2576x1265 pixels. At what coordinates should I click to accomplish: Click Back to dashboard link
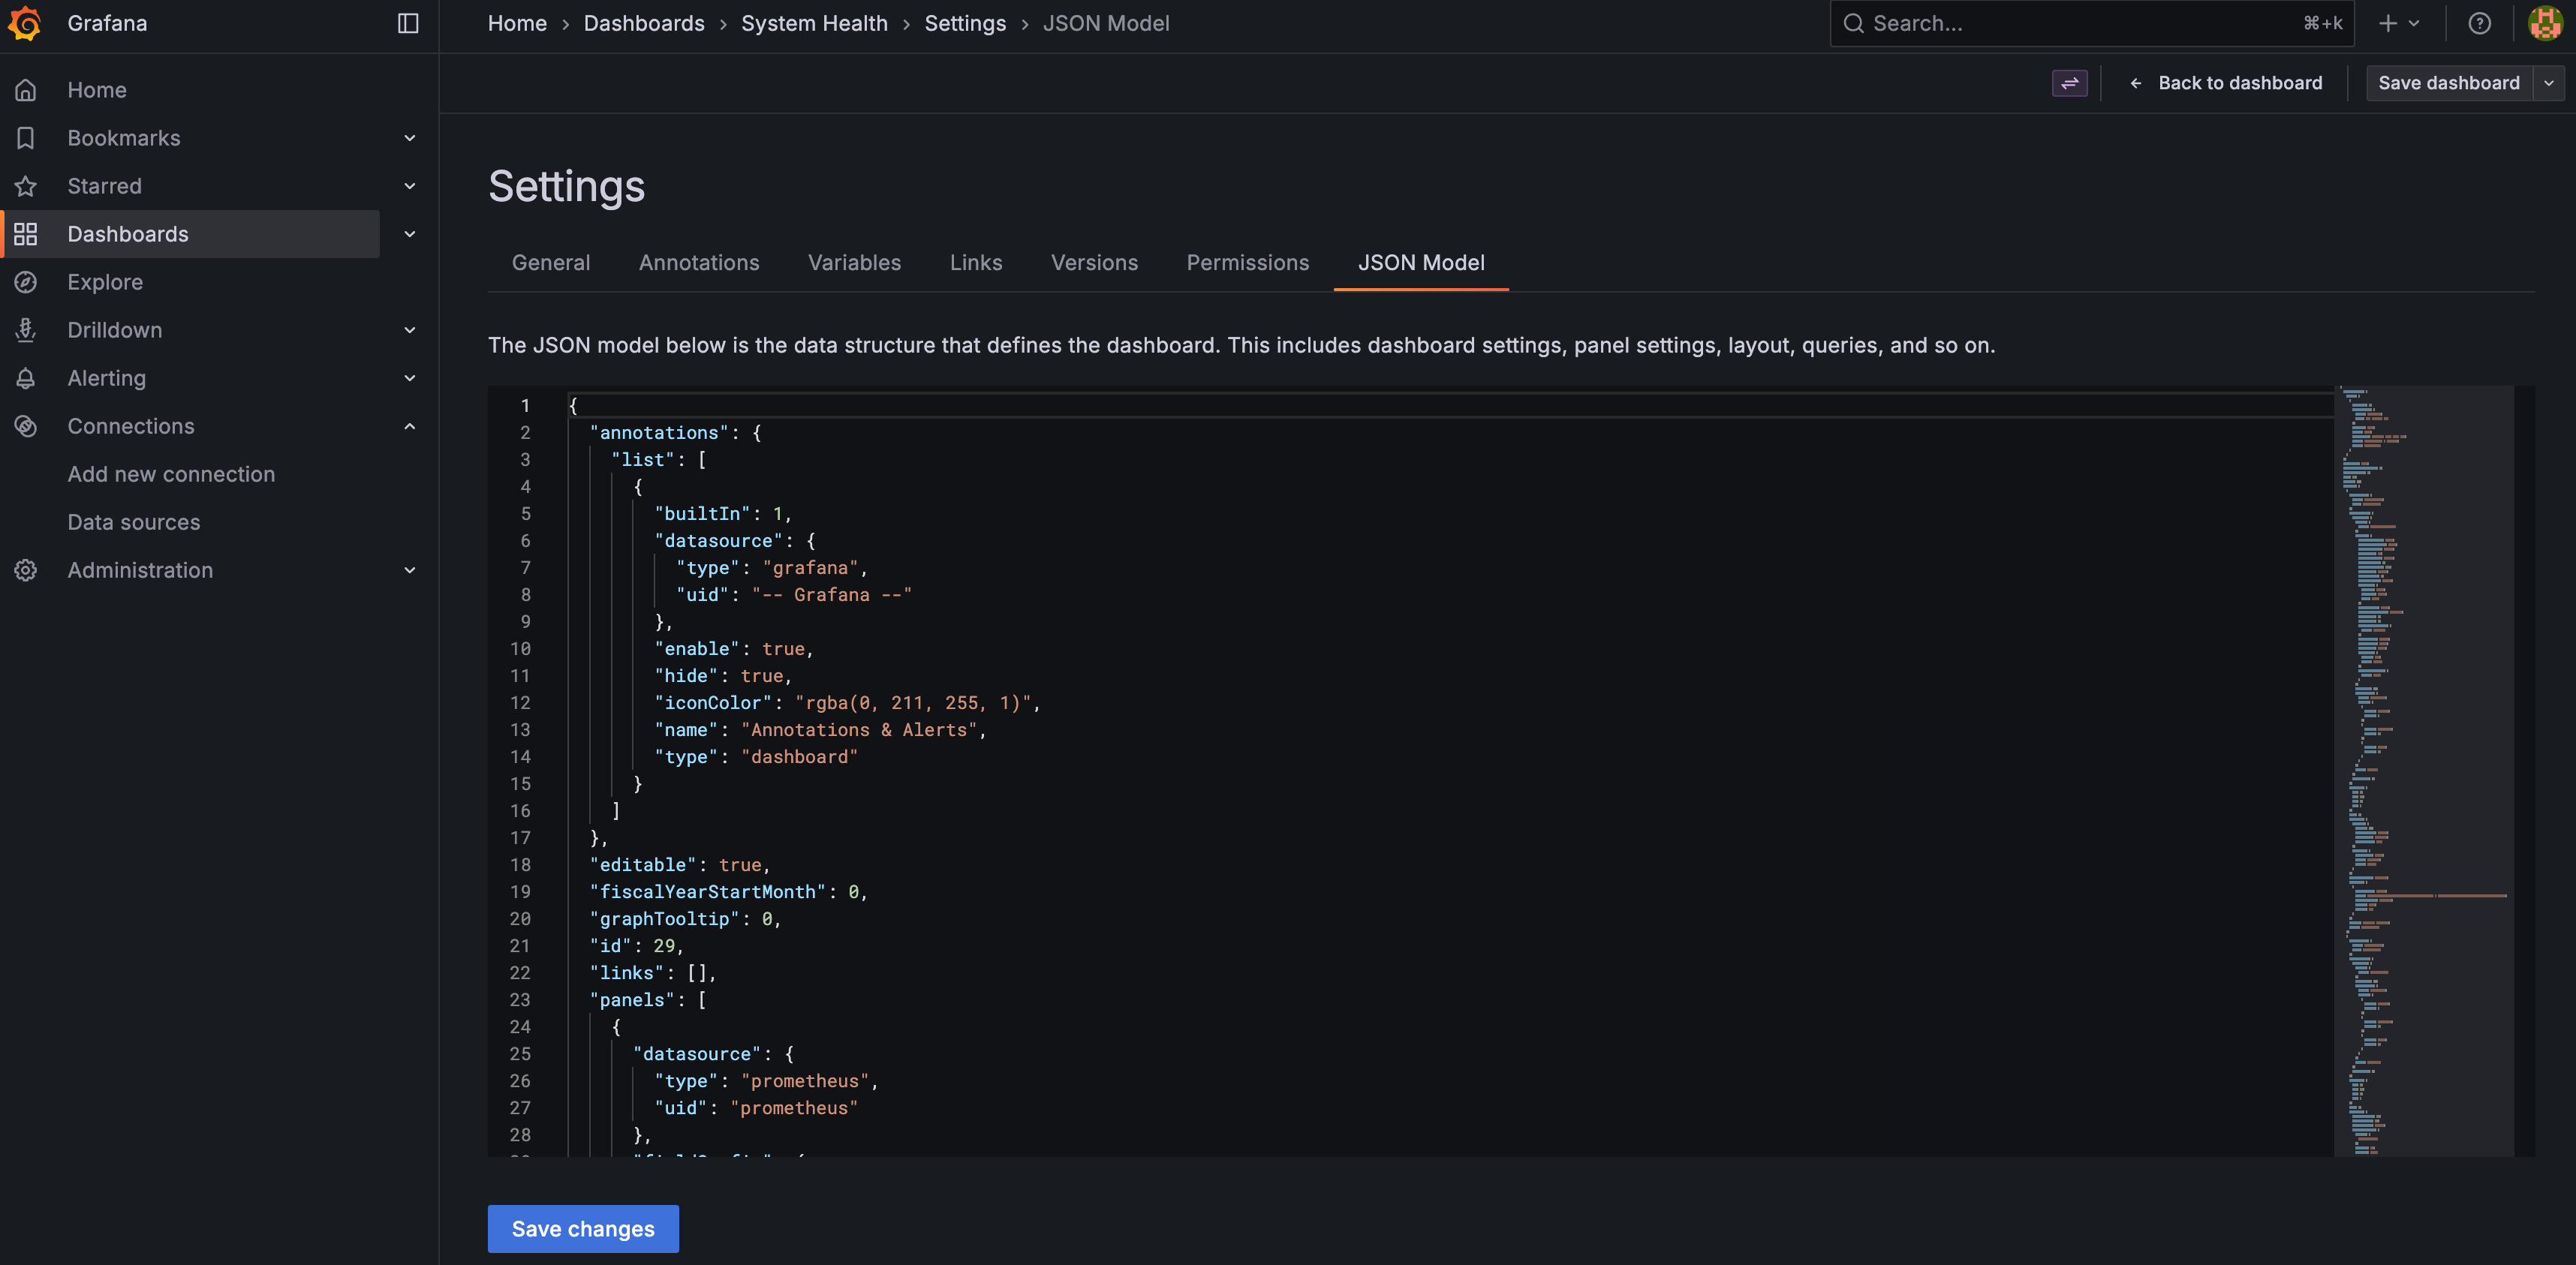tap(2225, 83)
